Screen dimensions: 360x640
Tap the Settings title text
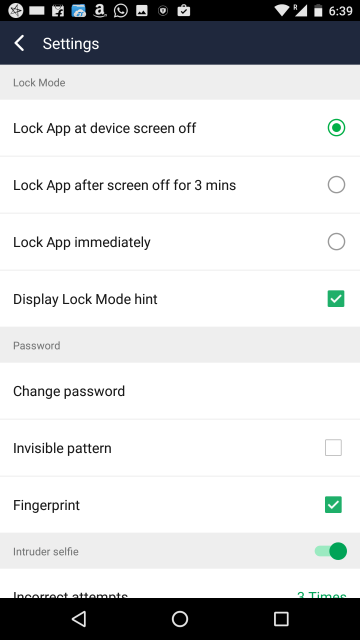pos(71,44)
